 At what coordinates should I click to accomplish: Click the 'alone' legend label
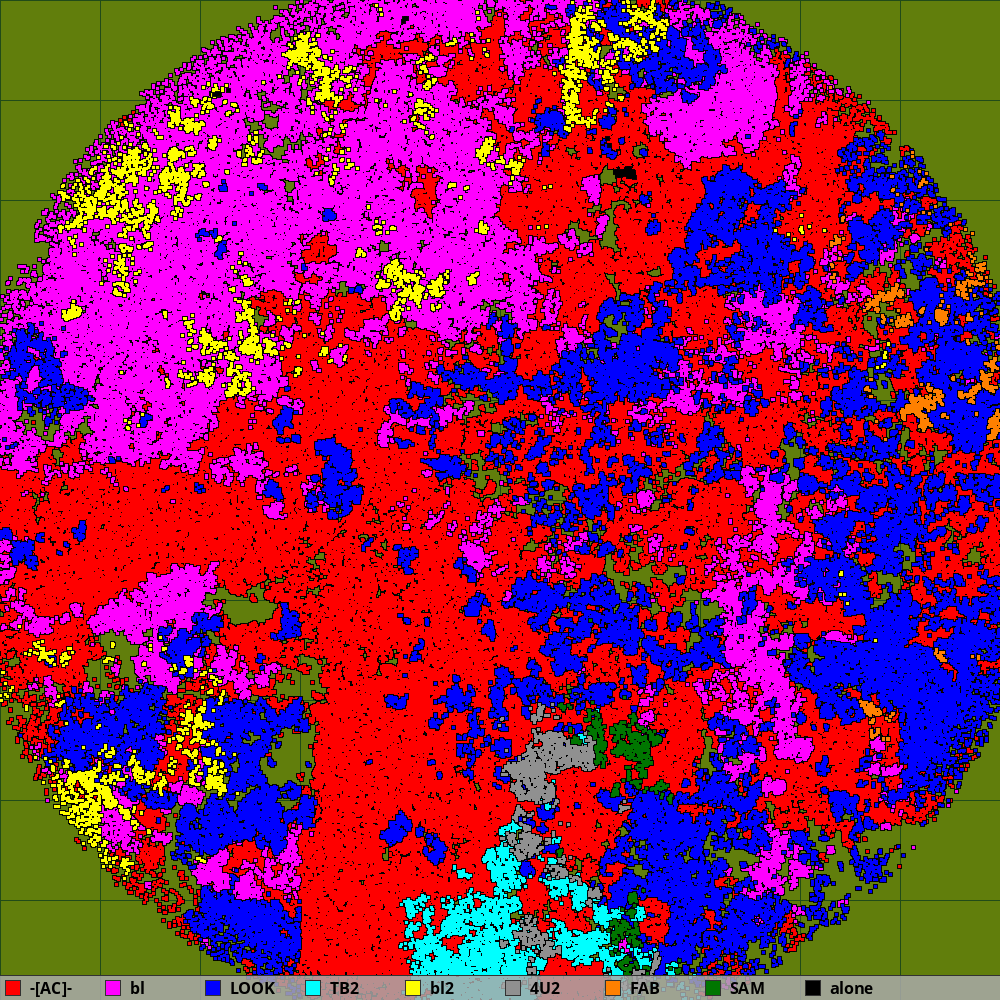coord(851,988)
